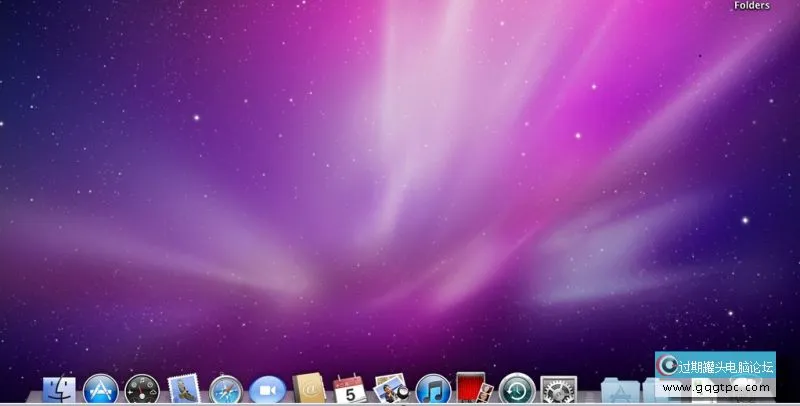This screenshot has width=800, height=406.
Task: Open the iCal calendar icon
Action: [x=350, y=389]
